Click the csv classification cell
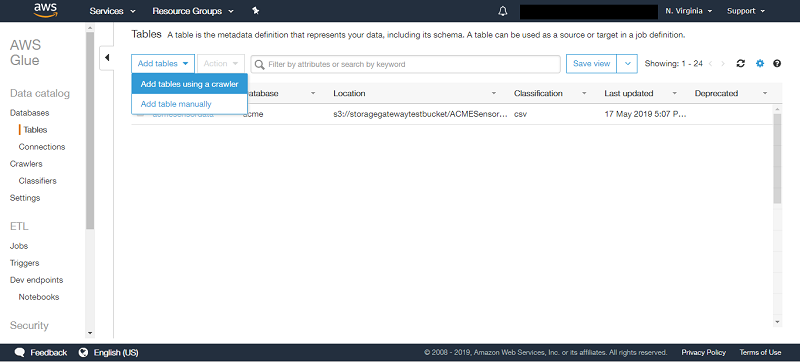800x363 pixels. click(520, 114)
